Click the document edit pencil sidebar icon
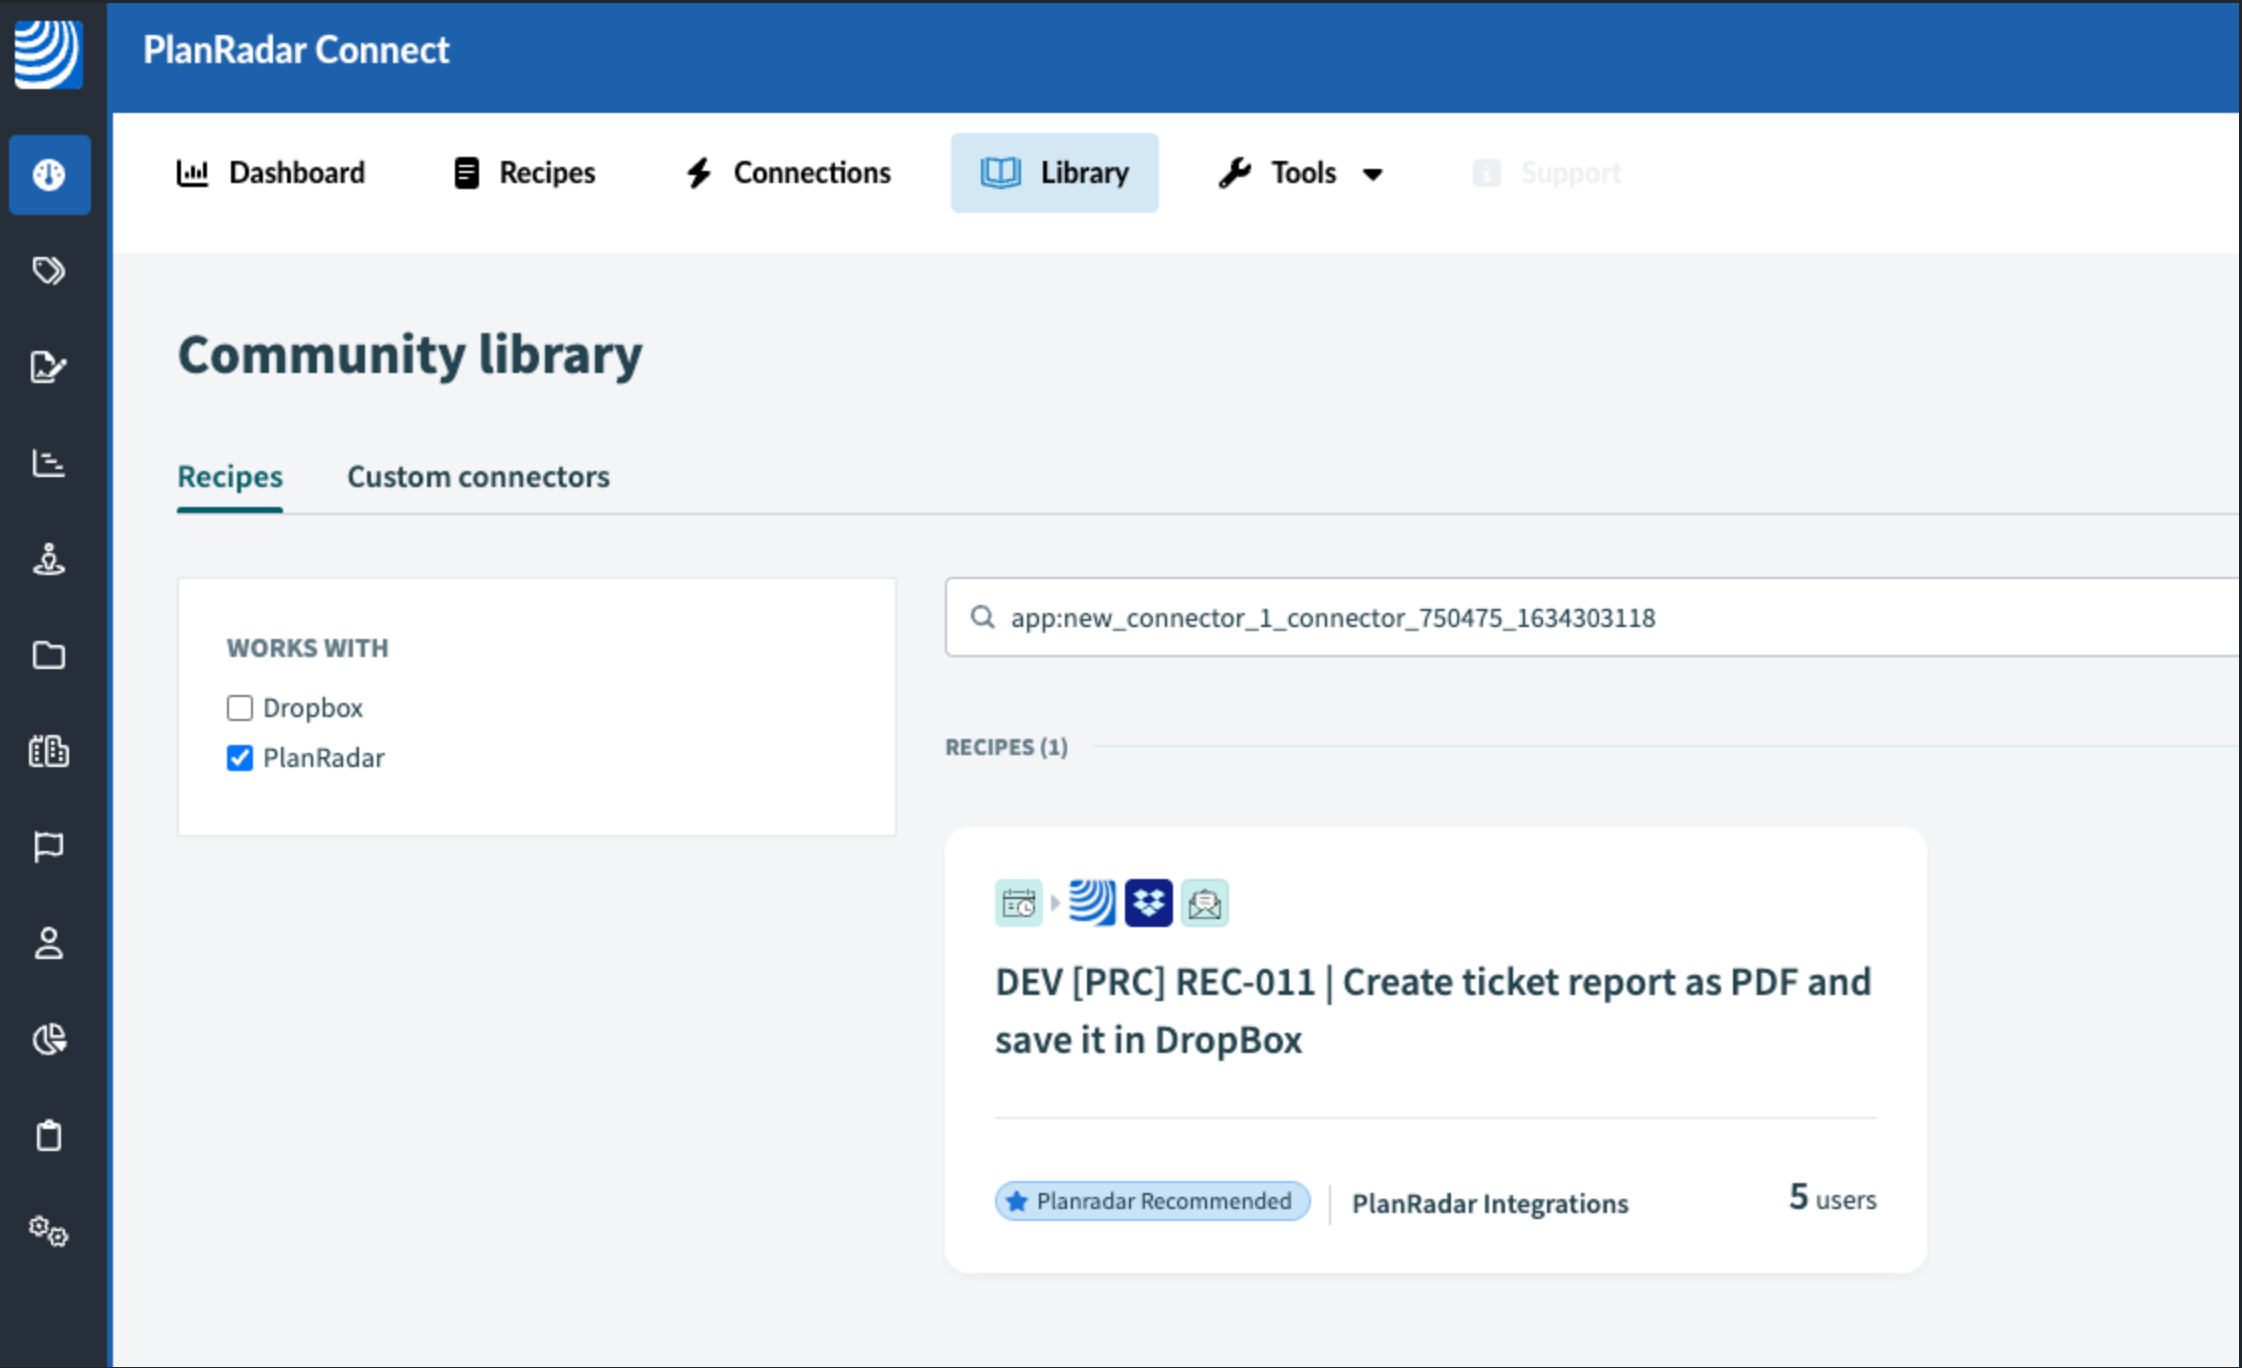Screen dimensions: 2242x1368 49,367
